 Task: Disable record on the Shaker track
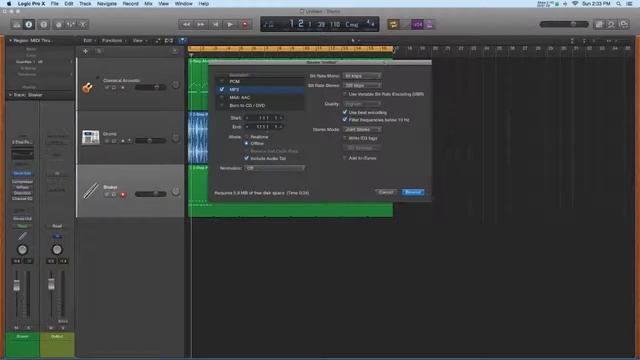coord(123,195)
